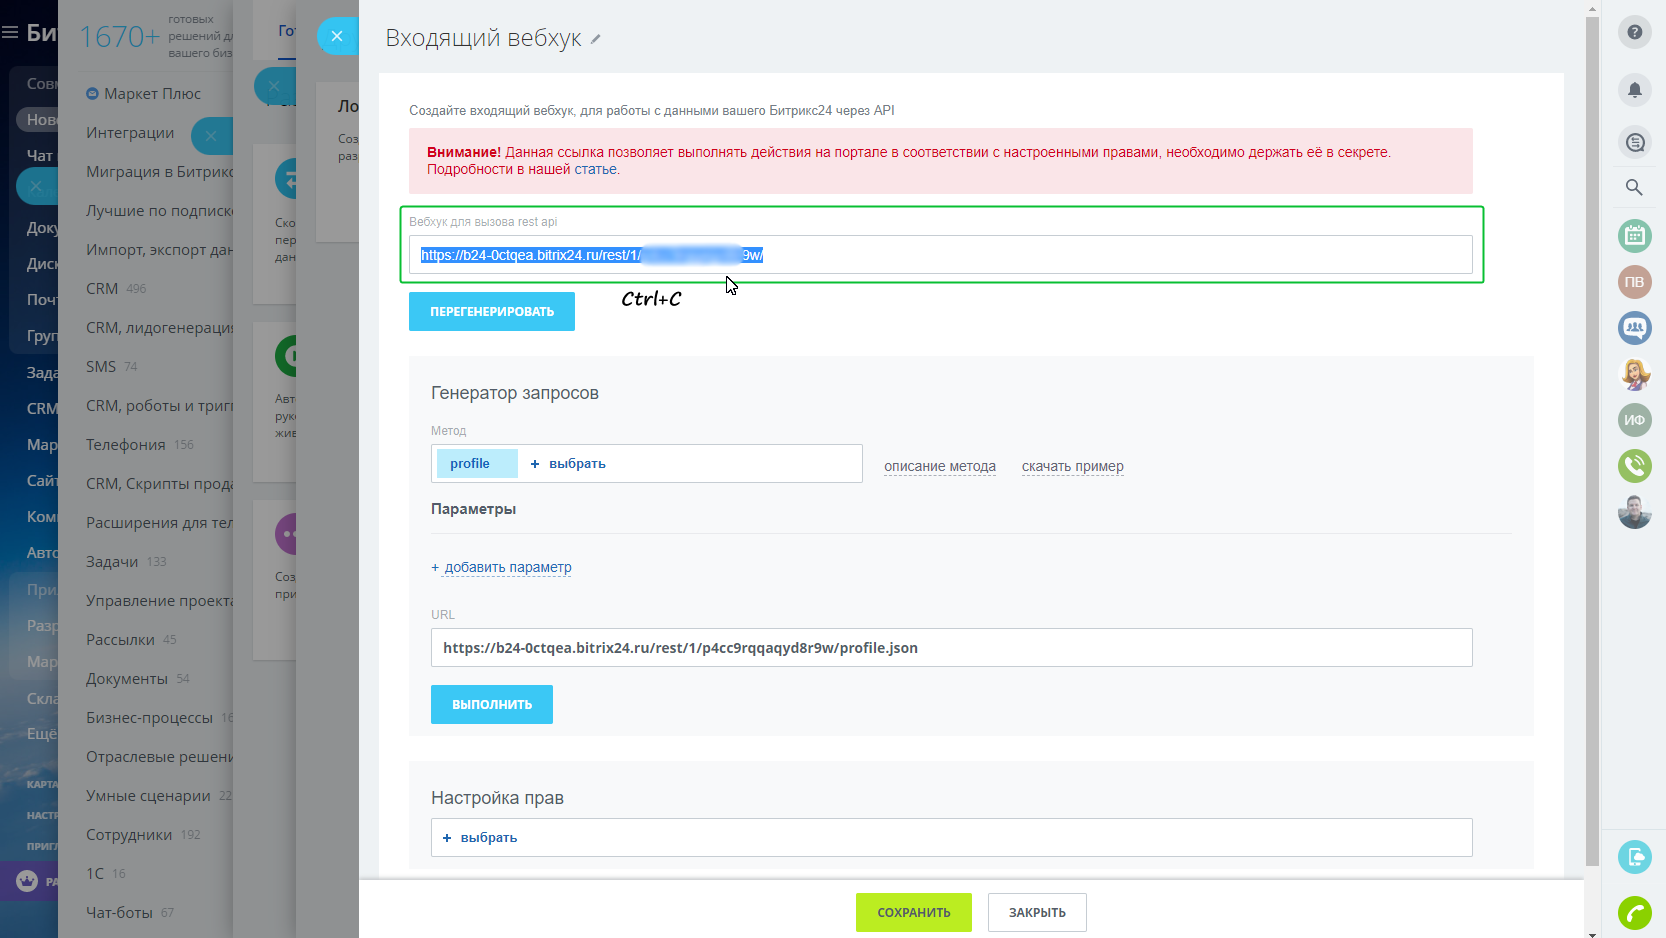Click the vertical scrollbar of webhook panel
The width and height of the screenshot is (1666, 938).
[1592, 440]
